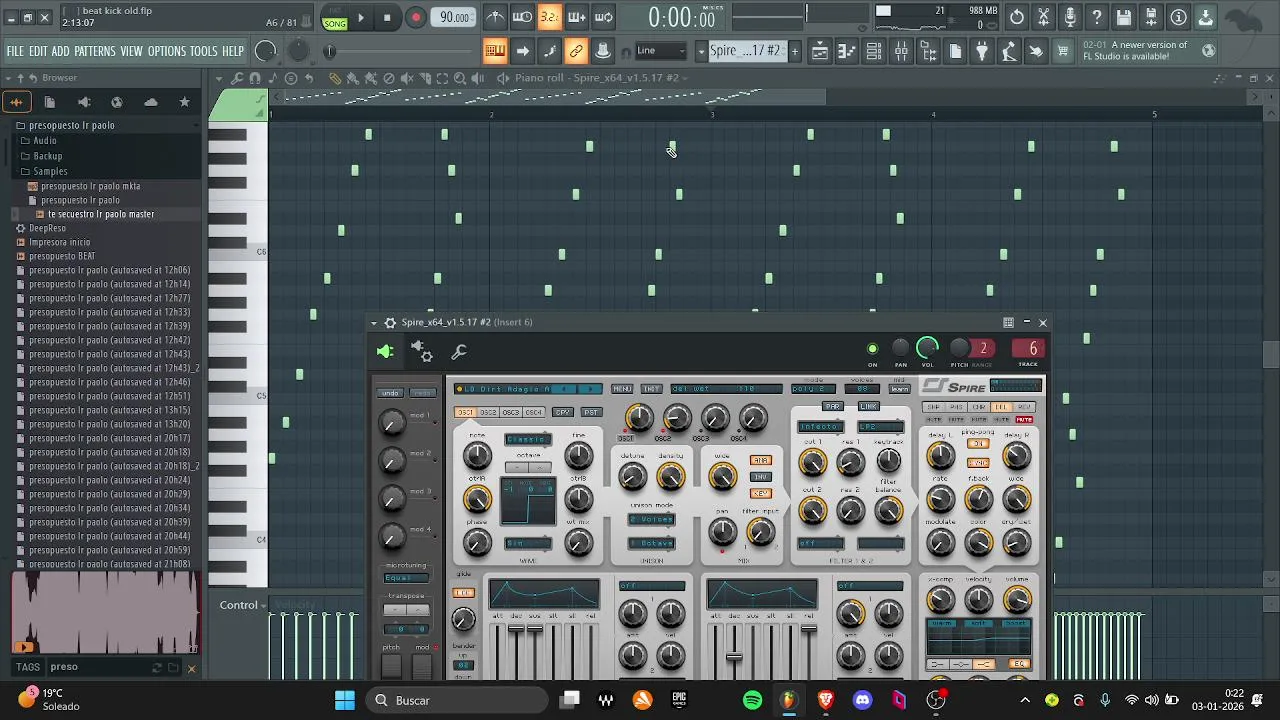Collapse the Samples folder in browser
This screenshot has height=720, width=1280.
pyautogui.click(x=50, y=171)
